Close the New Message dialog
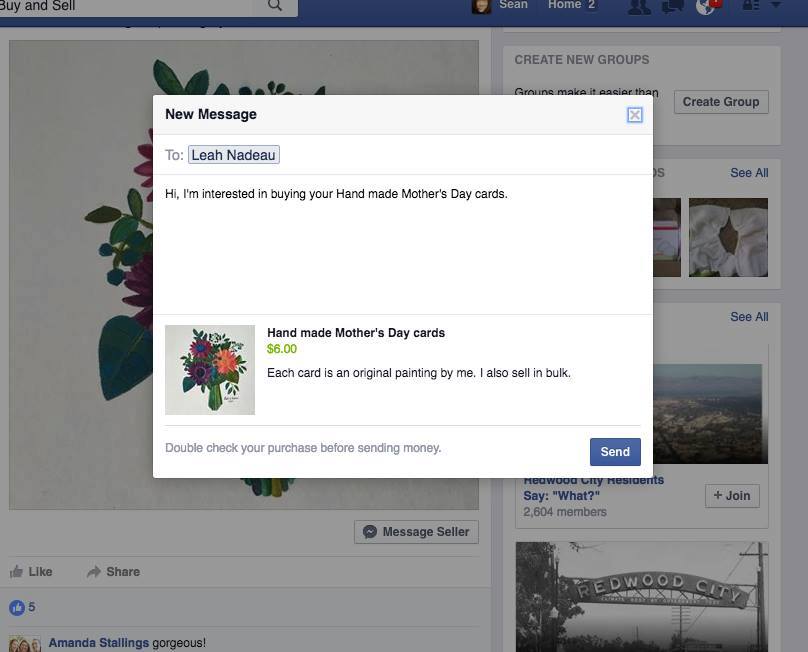 pos(634,114)
